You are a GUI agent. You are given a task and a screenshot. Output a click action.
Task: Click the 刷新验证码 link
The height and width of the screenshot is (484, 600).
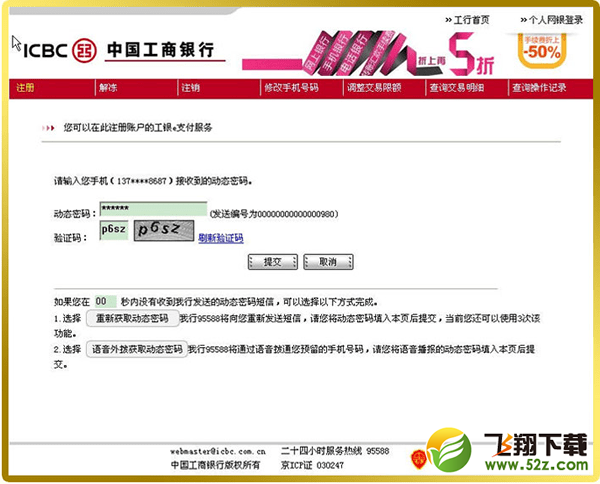click(x=221, y=238)
